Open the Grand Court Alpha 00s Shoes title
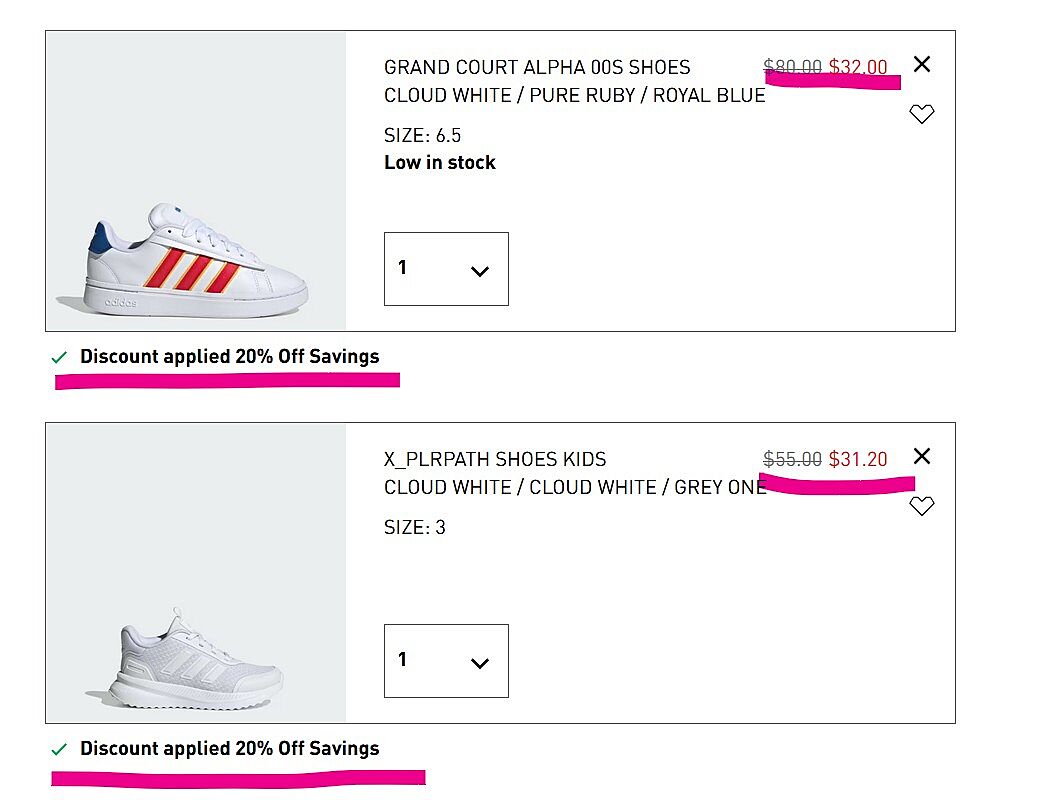Image resolution: width=1047 pixels, height=800 pixels. [537, 68]
